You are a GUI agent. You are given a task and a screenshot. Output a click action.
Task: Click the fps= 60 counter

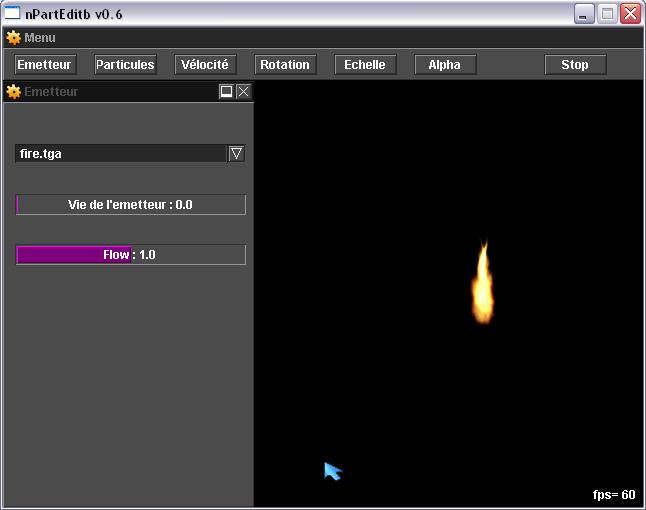pos(614,494)
